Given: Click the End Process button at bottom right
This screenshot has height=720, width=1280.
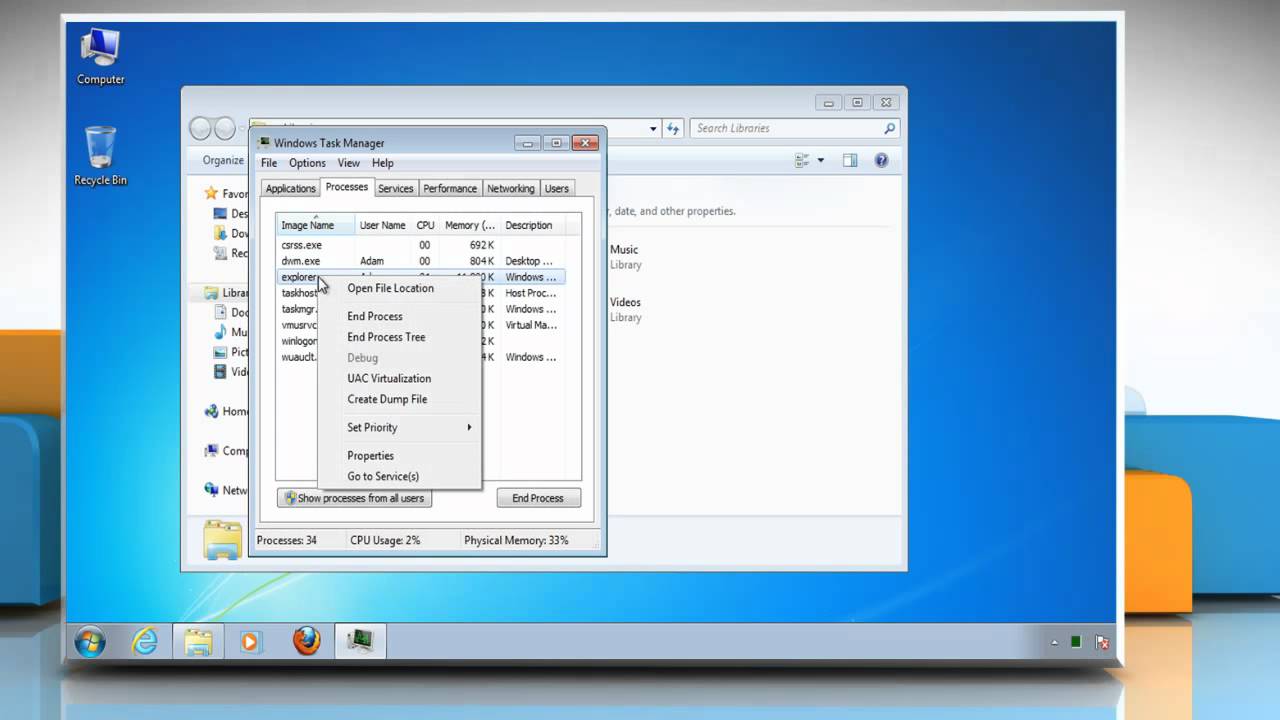Looking at the screenshot, I should 538,498.
